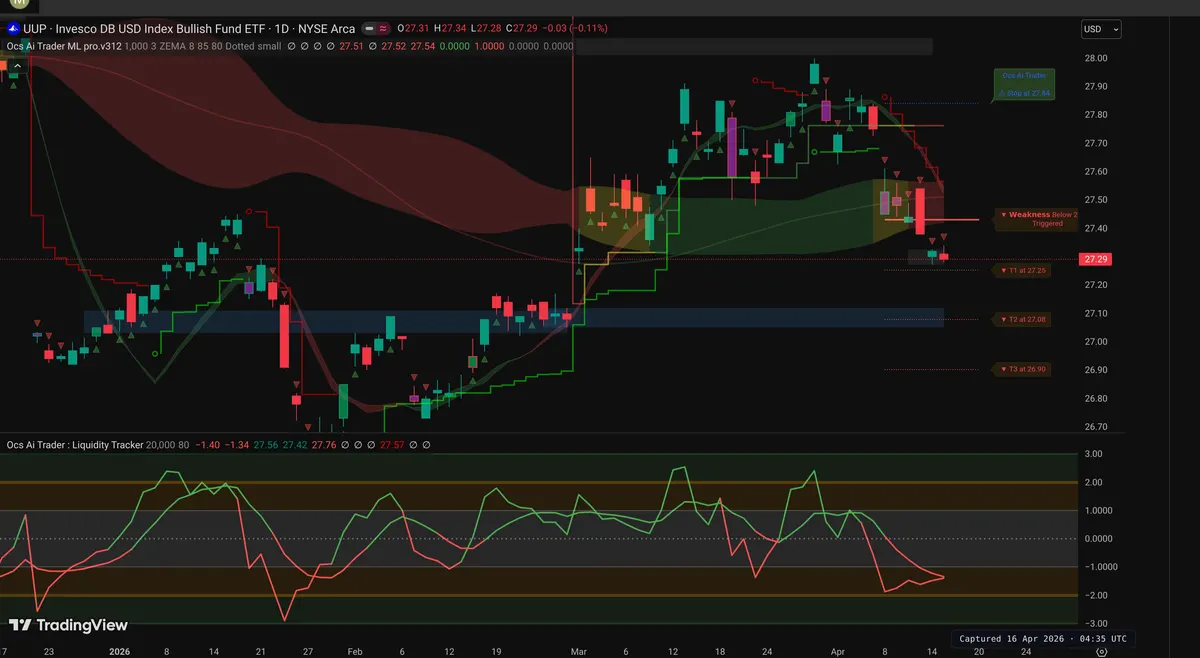The image size is (1200, 658).
Task: Click the UUP symbol logo icon
Action: pos(12,29)
